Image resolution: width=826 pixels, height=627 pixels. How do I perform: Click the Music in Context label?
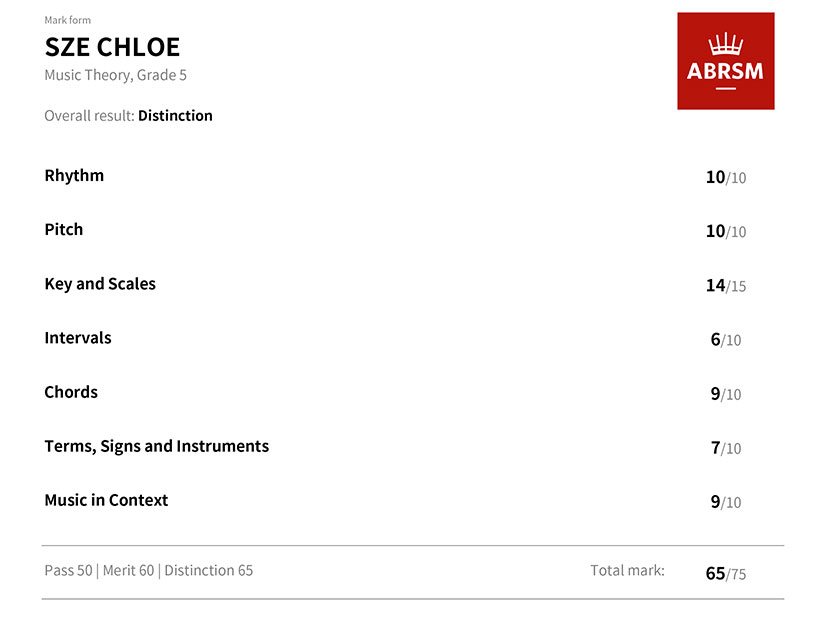pos(106,500)
